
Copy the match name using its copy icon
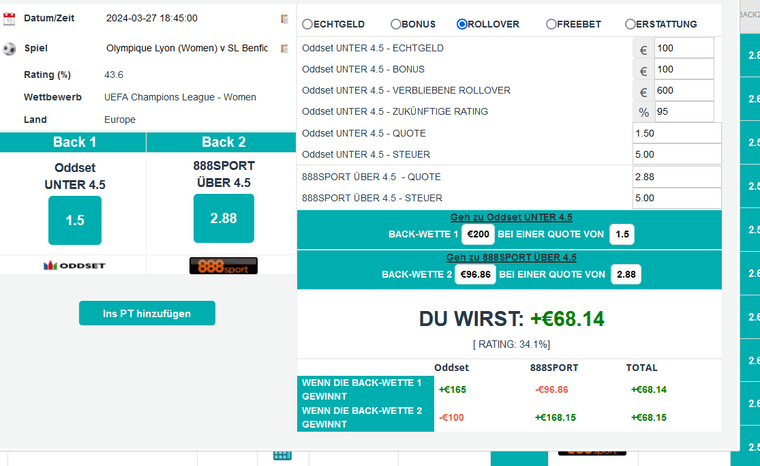285,48
